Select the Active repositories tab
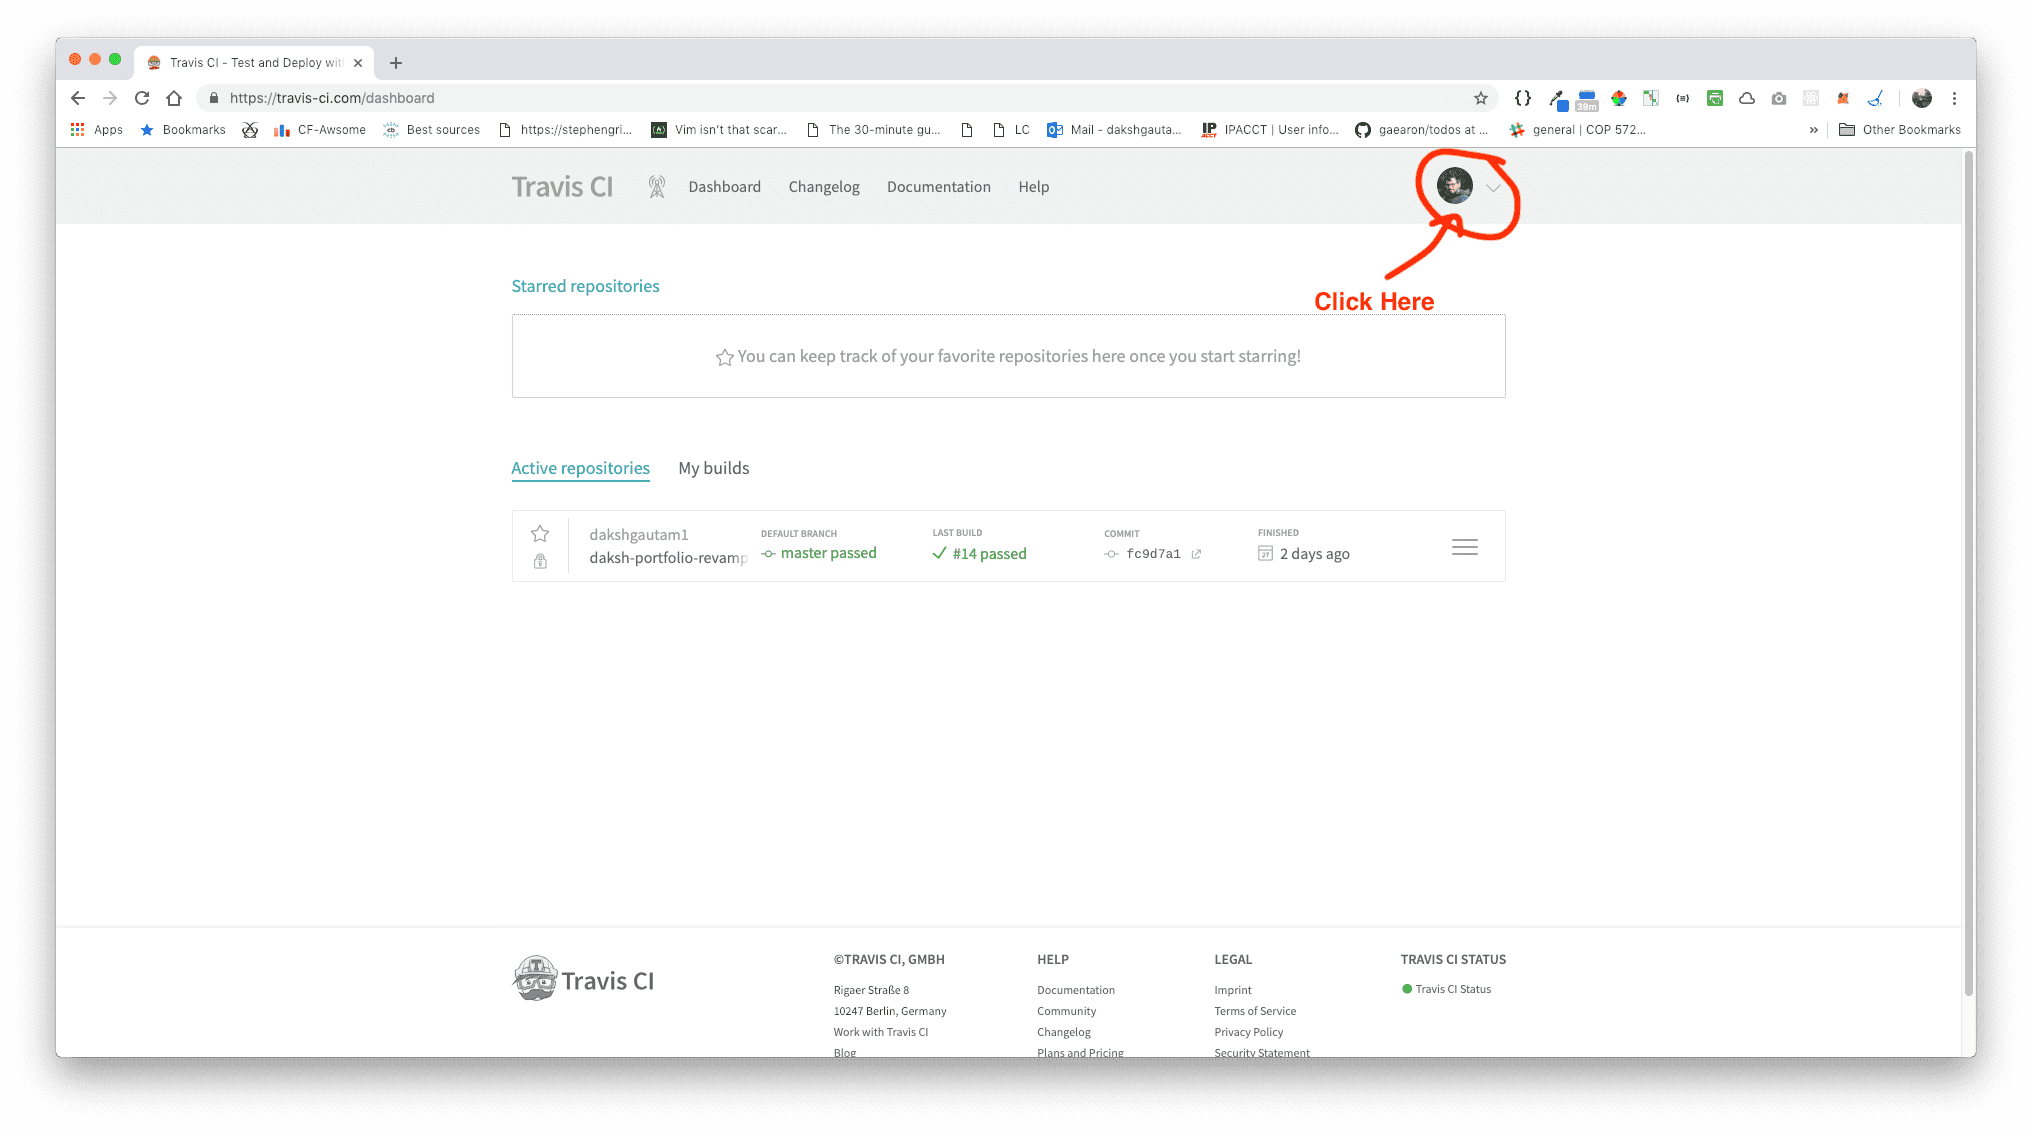This screenshot has height=1131, width=2032. 580,468
